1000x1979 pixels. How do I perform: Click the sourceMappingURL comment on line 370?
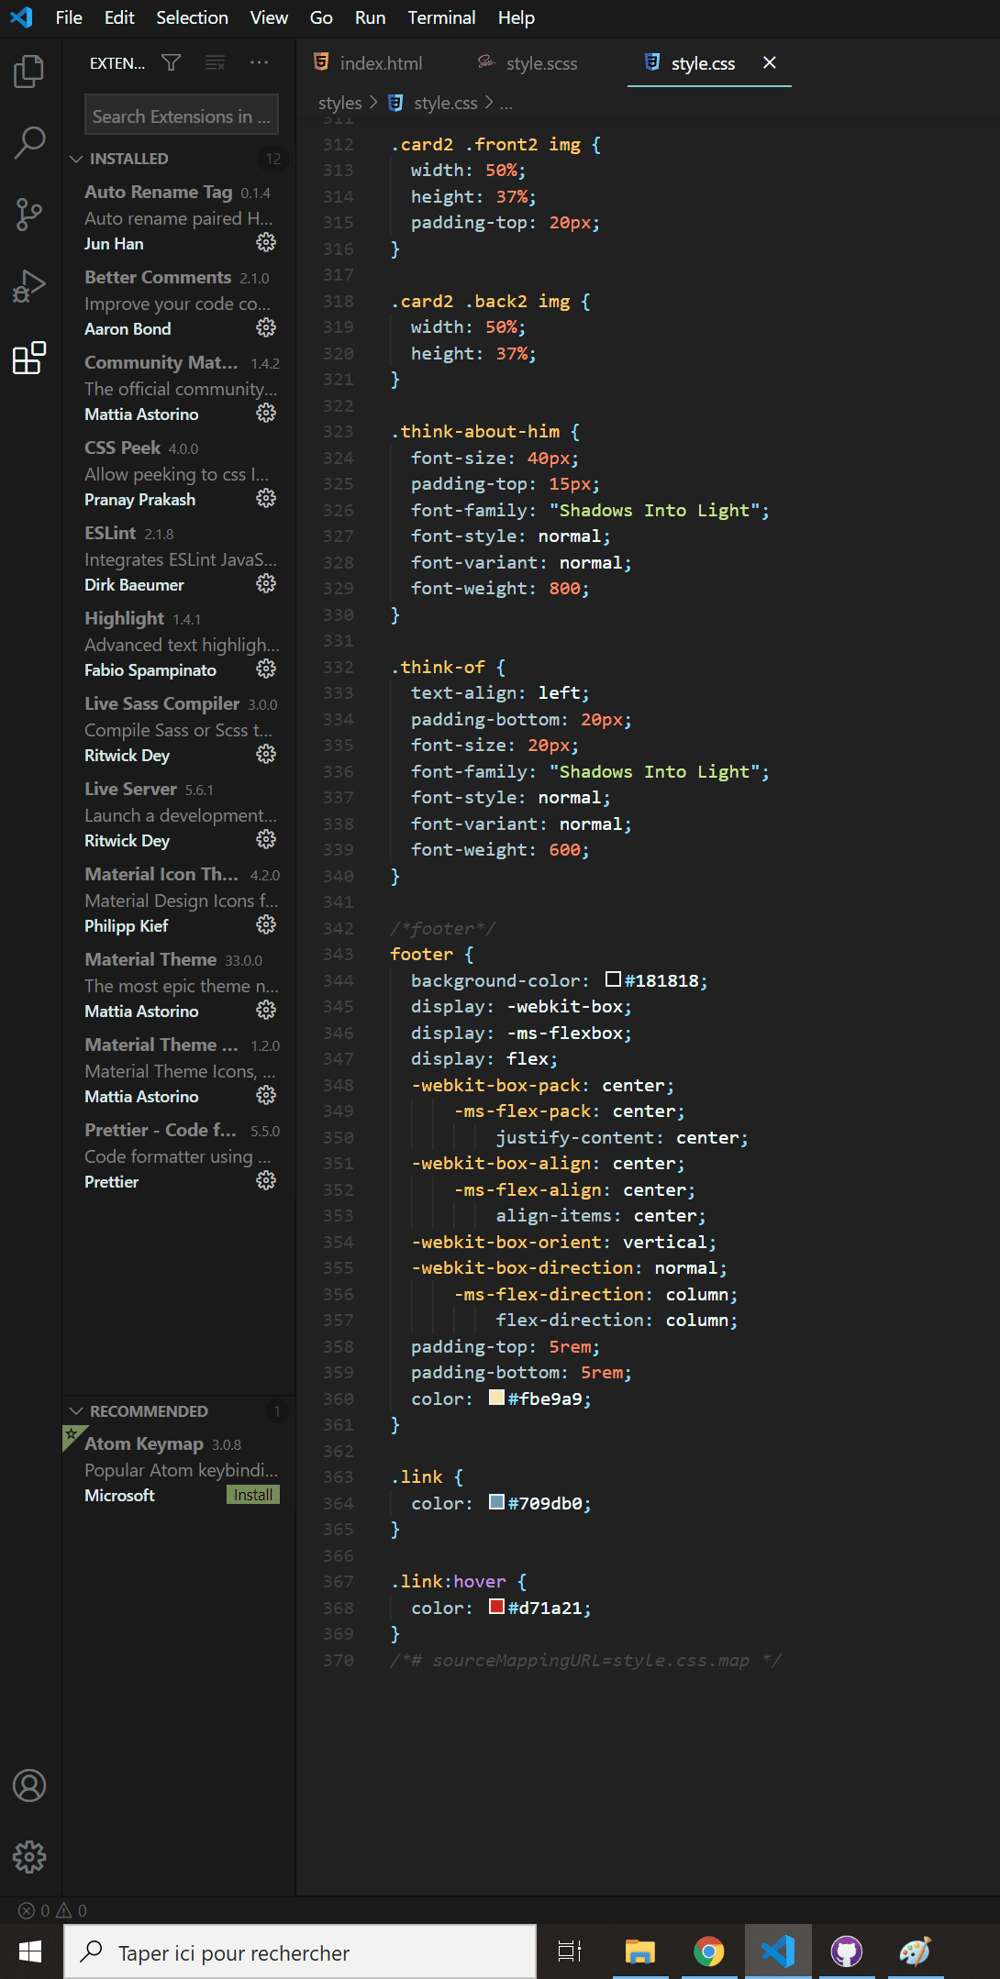tap(586, 1660)
